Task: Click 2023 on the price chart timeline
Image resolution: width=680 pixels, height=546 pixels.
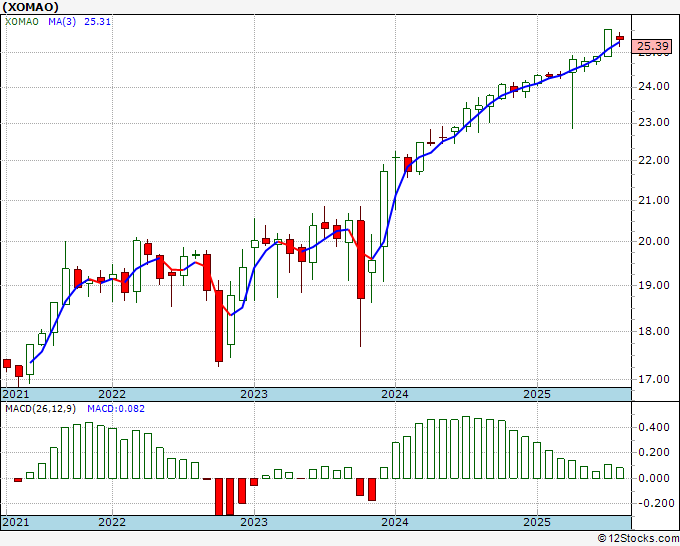Action: 254,394
